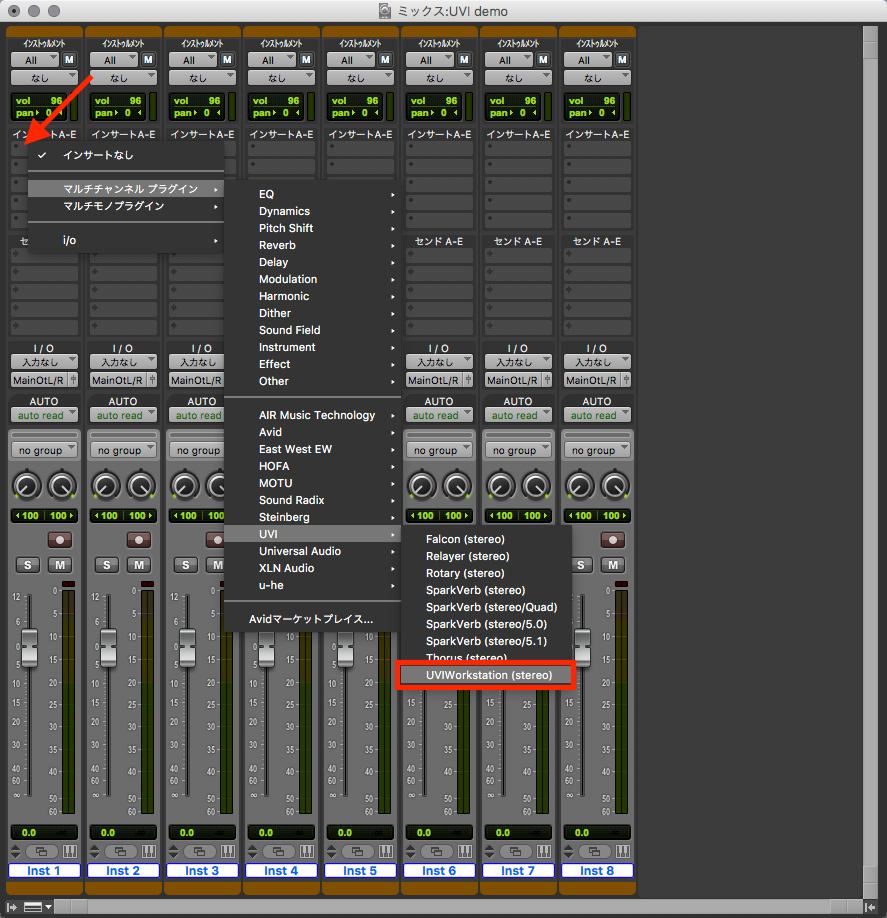Record-enable the Inst 2 track
Screen dimensions: 887x918
click(139, 540)
